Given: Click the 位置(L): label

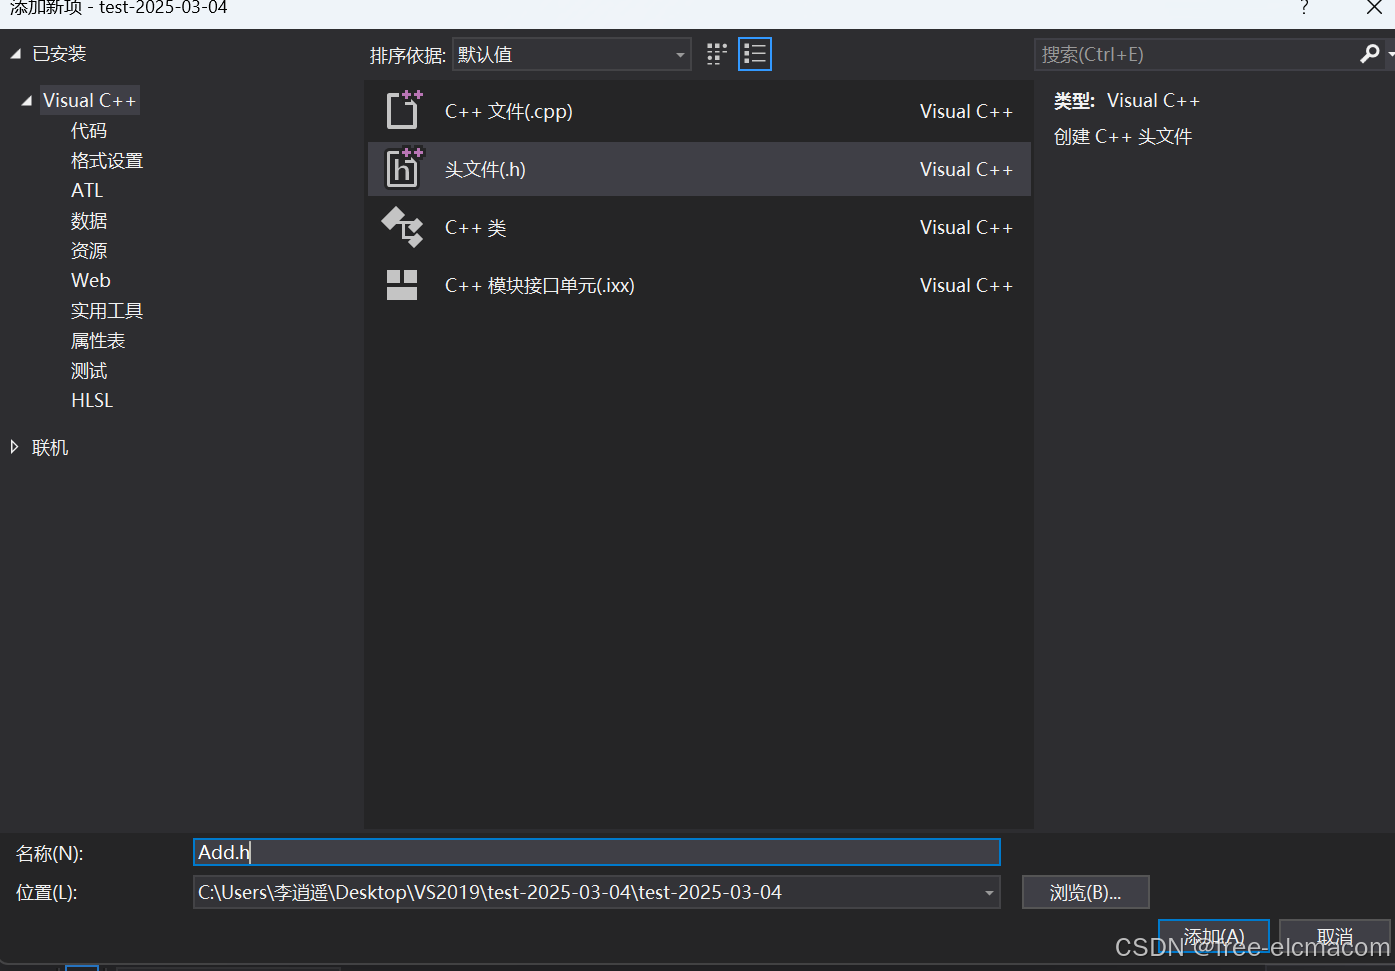Looking at the screenshot, I should coord(47,892).
